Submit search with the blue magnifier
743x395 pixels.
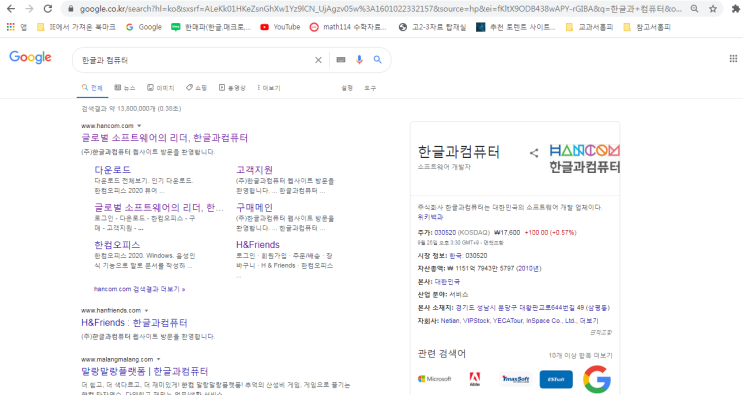(x=377, y=60)
